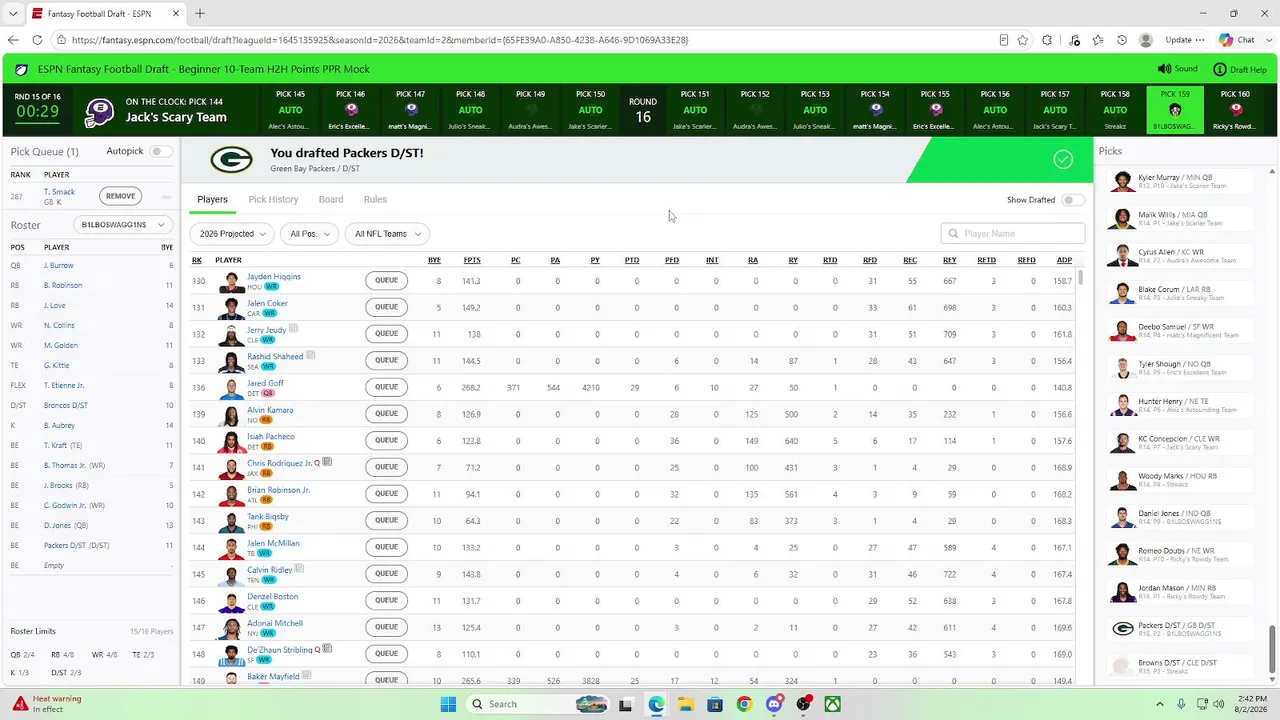Switch to the Pick History tab
Image resolution: width=1280 pixels, height=720 pixels.
273,200
